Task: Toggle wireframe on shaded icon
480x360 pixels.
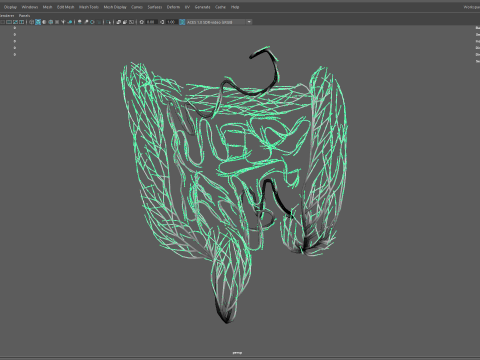Action: click(x=51, y=22)
